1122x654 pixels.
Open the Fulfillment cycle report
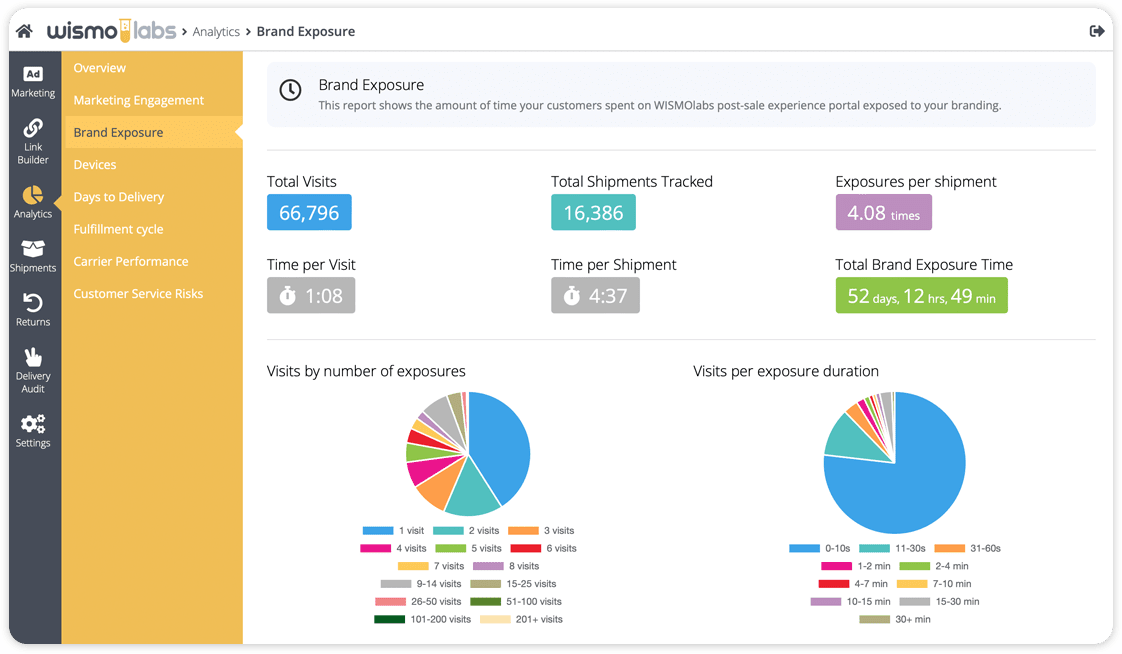click(118, 229)
